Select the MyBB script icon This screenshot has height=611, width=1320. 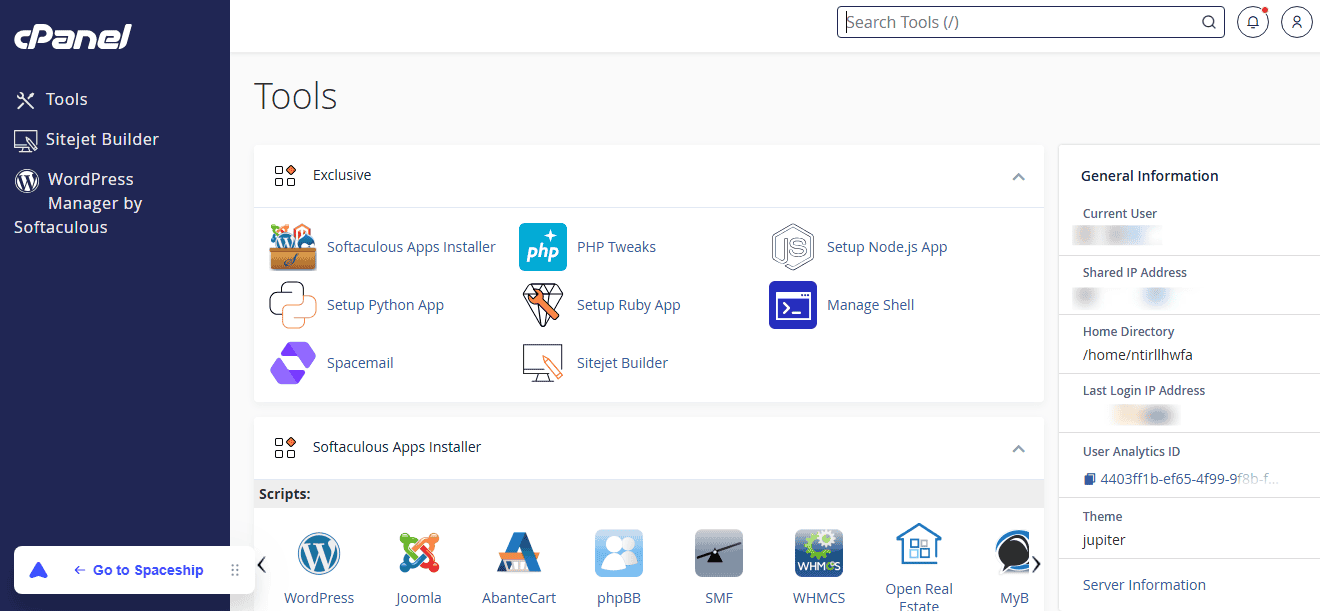click(x=1012, y=553)
